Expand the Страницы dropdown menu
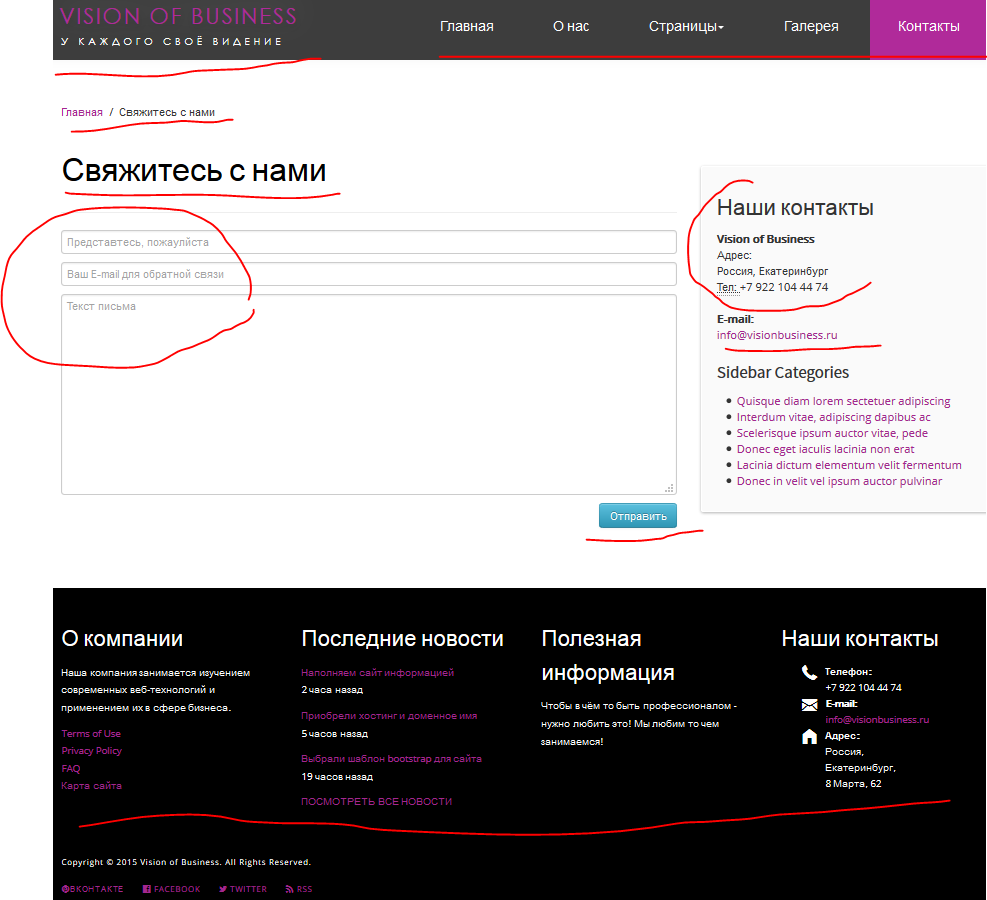Image resolution: width=987 pixels, height=900 pixels. pos(686,26)
